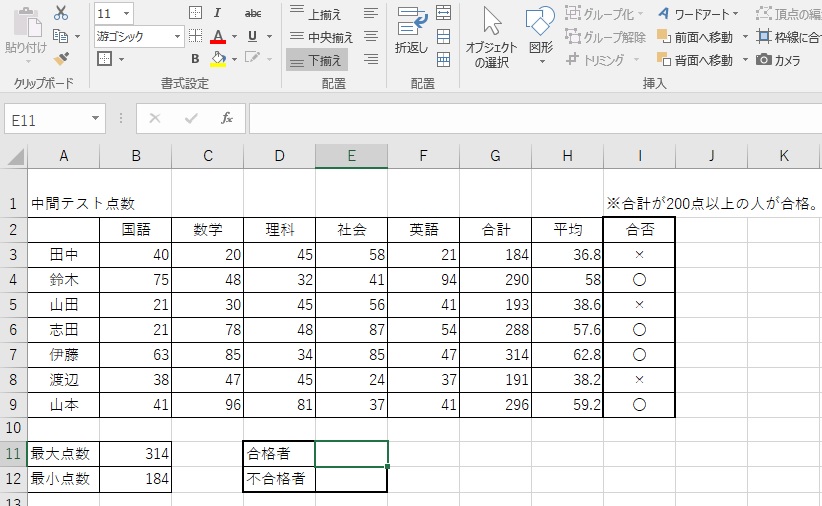Select row 11 header
This screenshot has width=822, height=506.
pos(13,454)
